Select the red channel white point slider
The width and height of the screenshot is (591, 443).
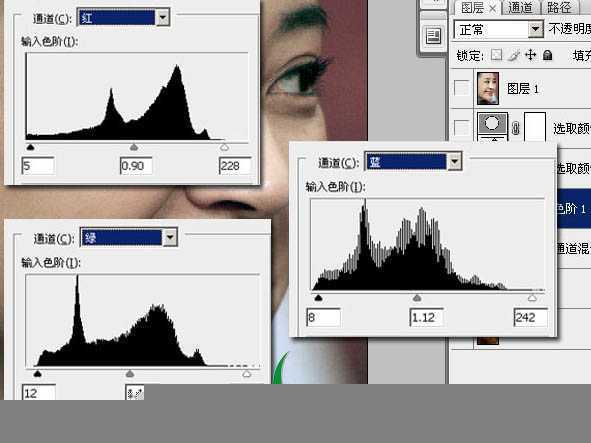[x=224, y=147]
